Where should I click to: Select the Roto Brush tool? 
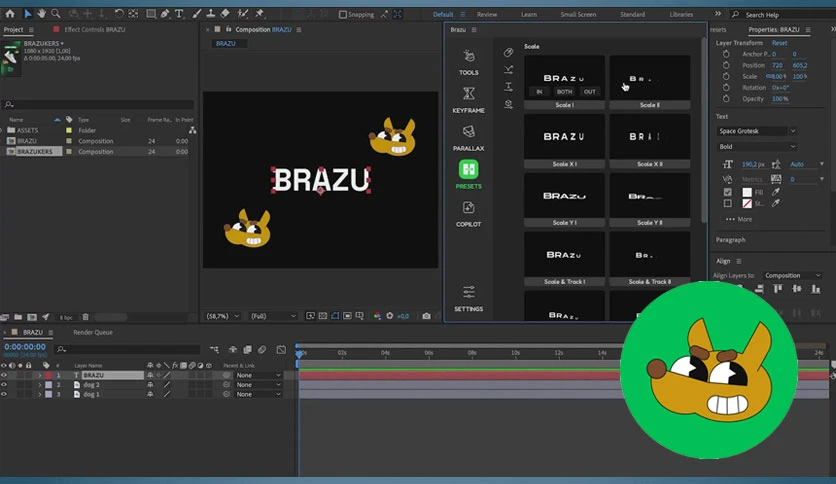(243, 14)
